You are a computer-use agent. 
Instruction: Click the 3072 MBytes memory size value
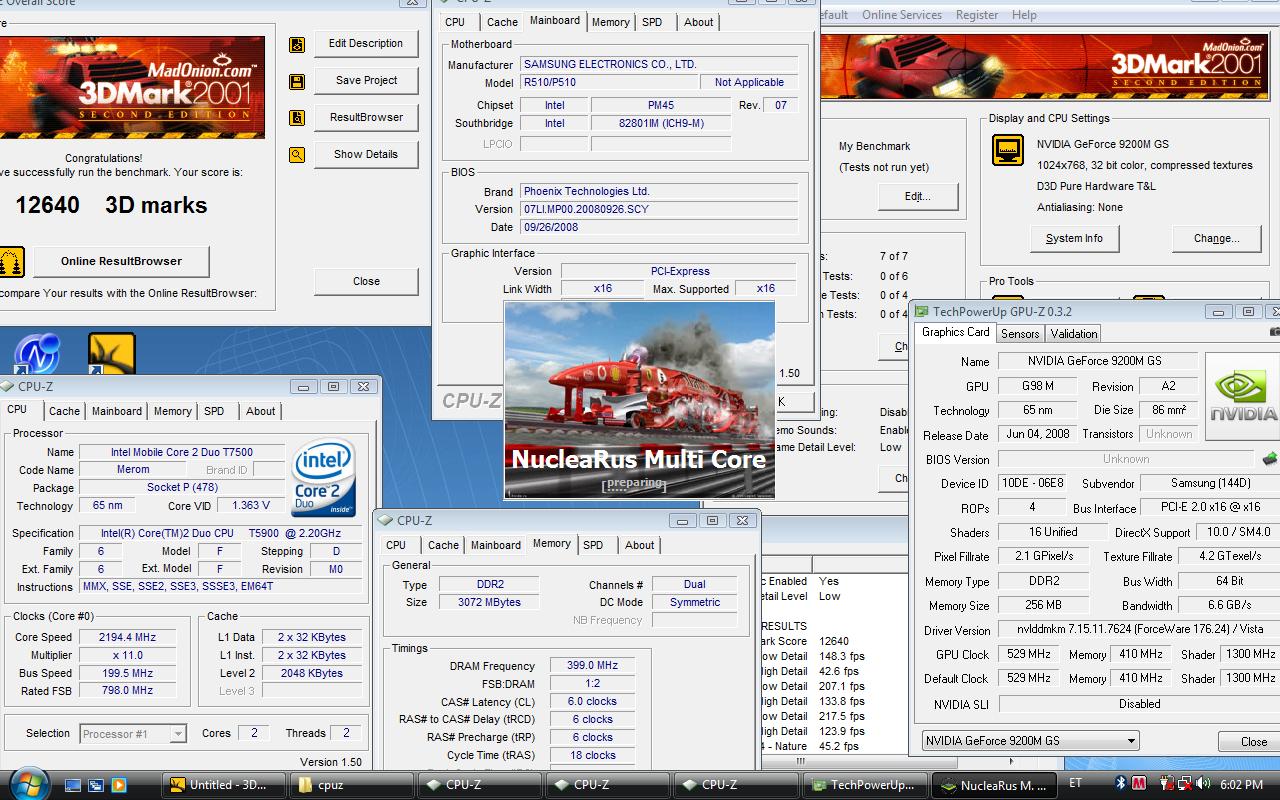coord(488,602)
